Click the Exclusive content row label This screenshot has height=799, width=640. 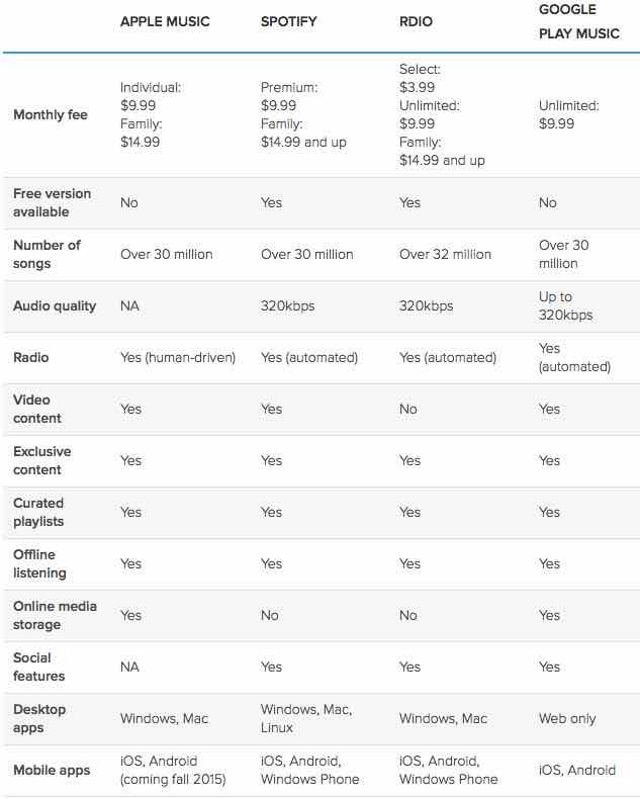42,460
